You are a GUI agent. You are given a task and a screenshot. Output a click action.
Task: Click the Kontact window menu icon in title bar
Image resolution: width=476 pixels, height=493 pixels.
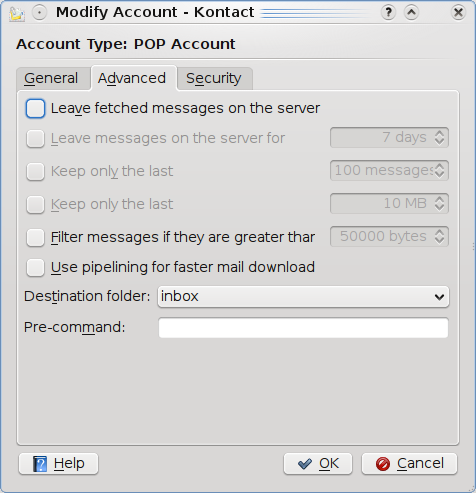(16, 13)
